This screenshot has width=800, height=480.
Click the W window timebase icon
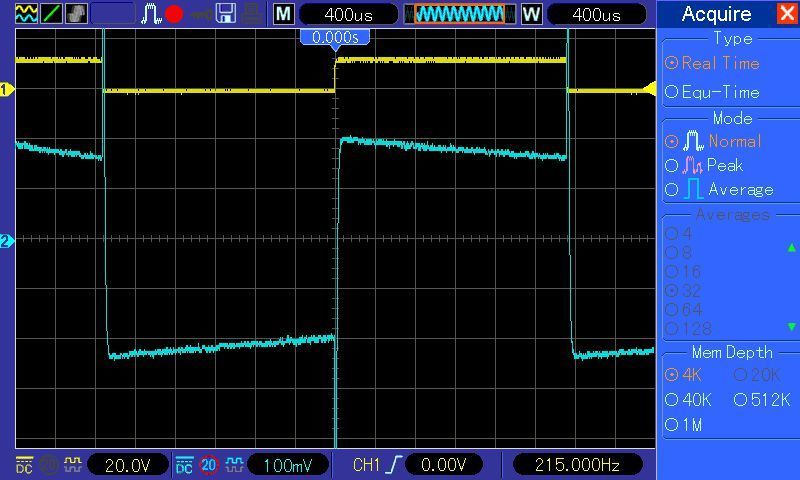tap(531, 14)
